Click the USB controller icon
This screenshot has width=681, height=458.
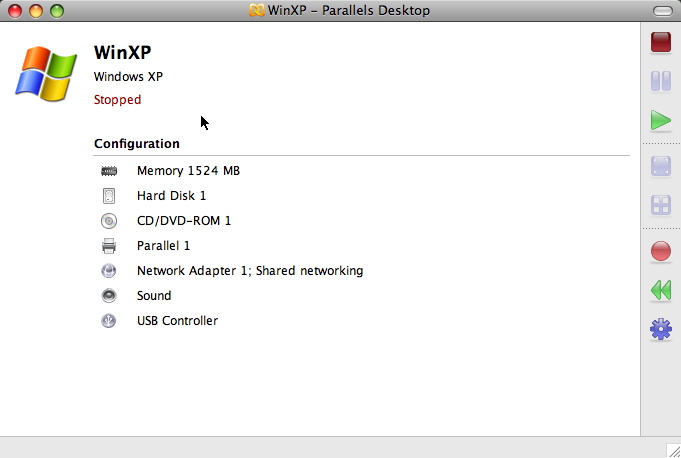tap(109, 321)
